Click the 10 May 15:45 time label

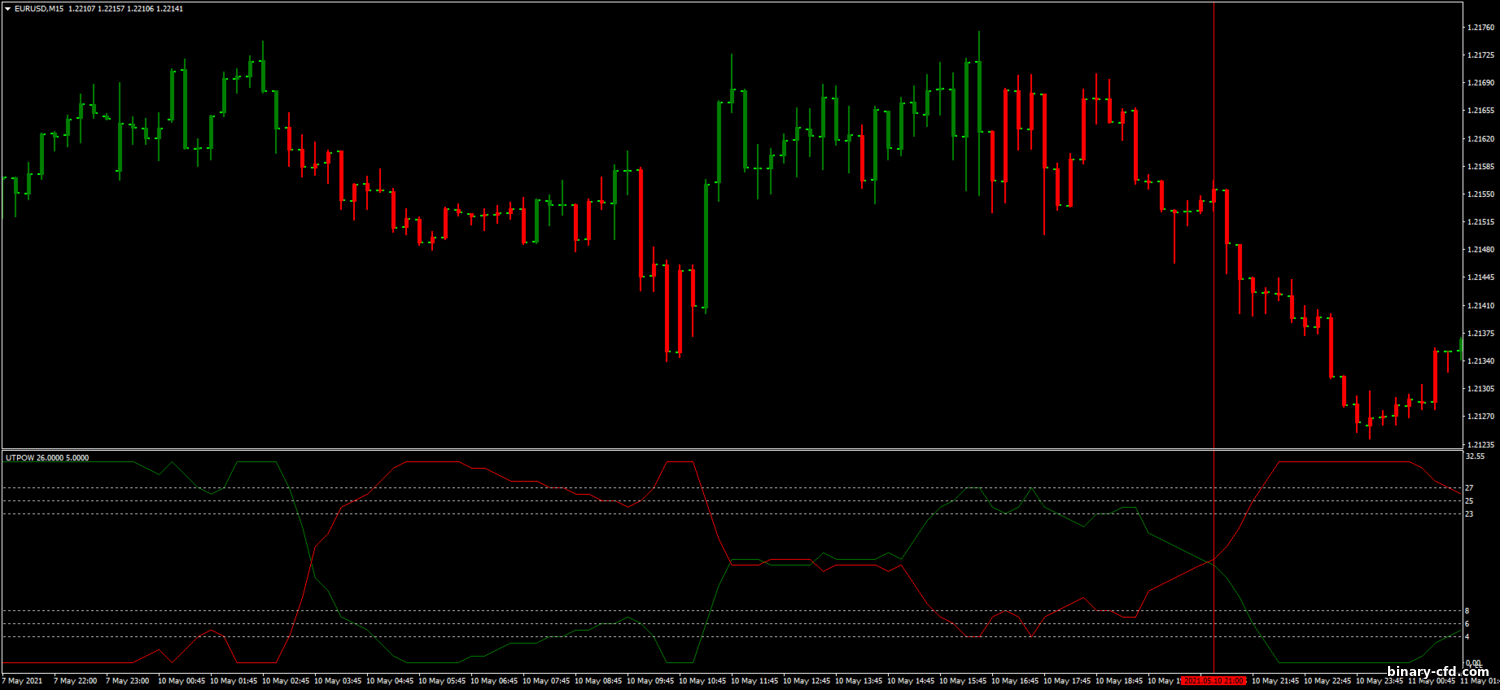(963, 681)
